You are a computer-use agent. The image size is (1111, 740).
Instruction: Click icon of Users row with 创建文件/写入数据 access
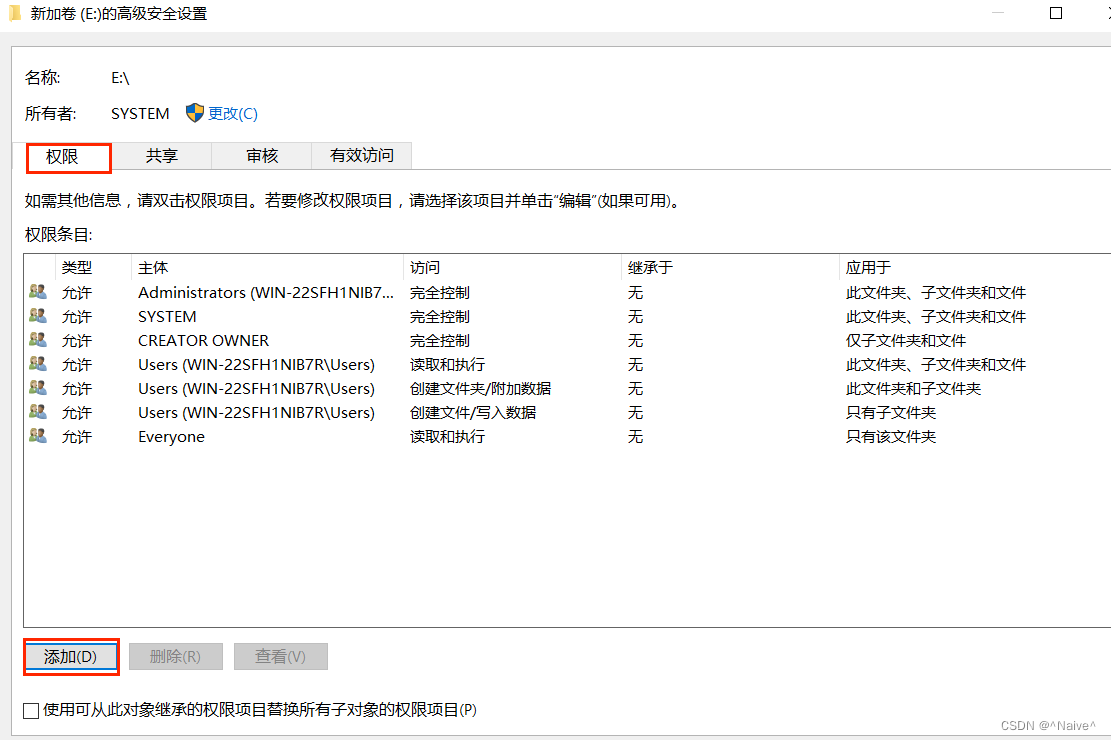click(38, 412)
